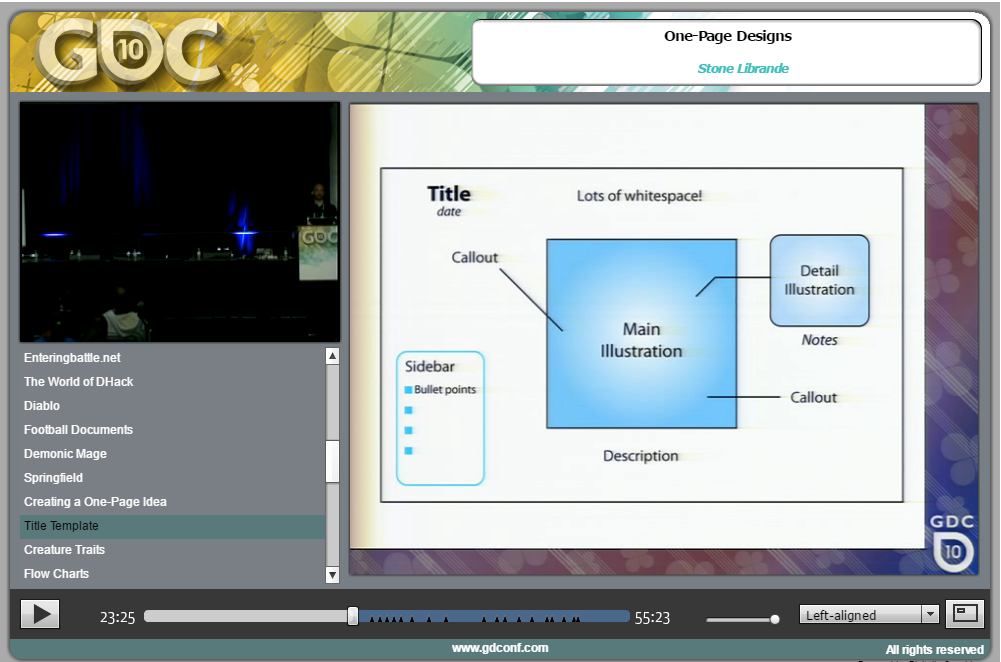This screenshot has height=662, width=1001.
Task: Go to the Diablo chapter
Action: tap(42, 406)
